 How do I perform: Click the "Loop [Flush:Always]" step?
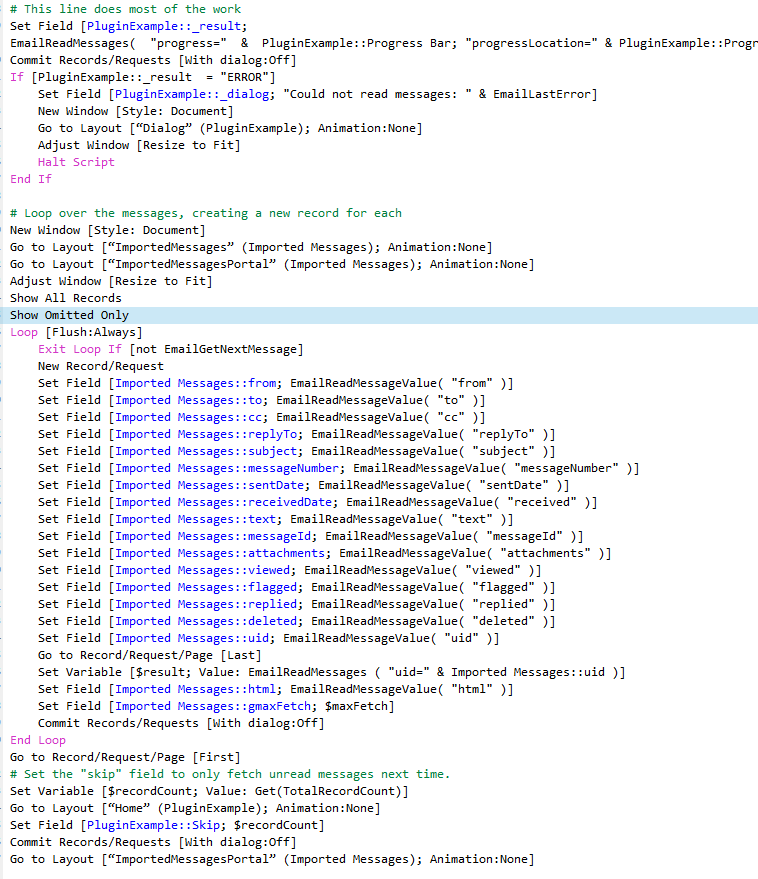pyautogui.click(x=76, y=332)
